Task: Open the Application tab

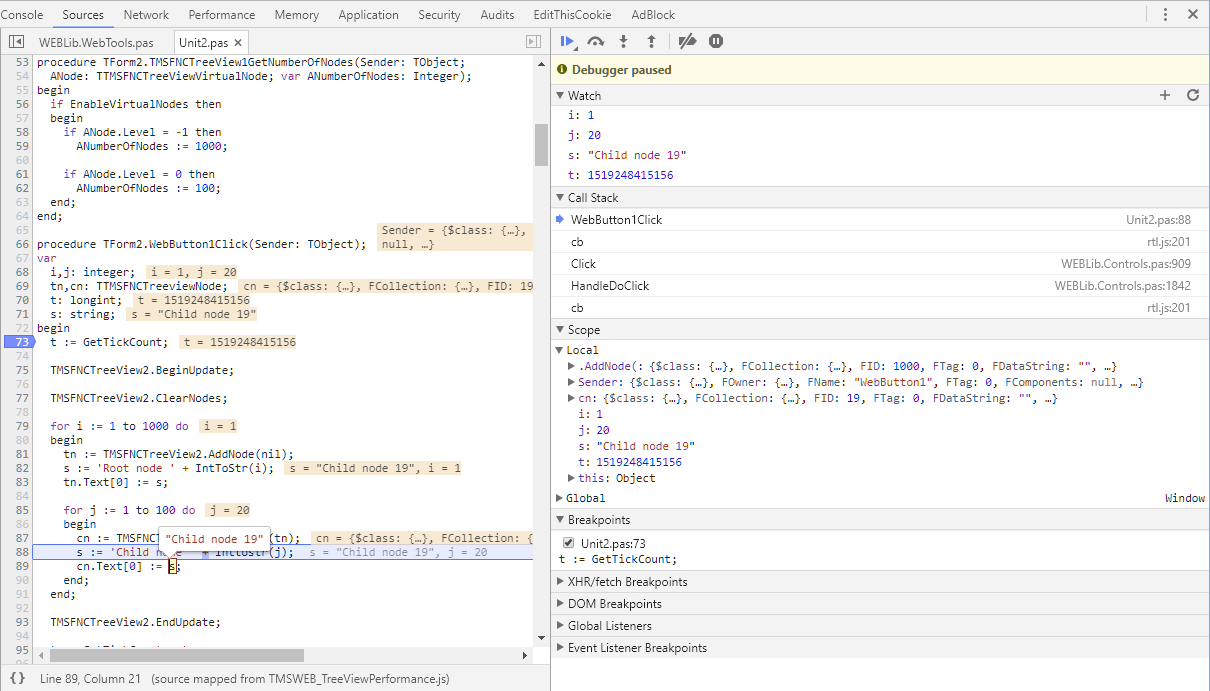Action: coord(368,15)
